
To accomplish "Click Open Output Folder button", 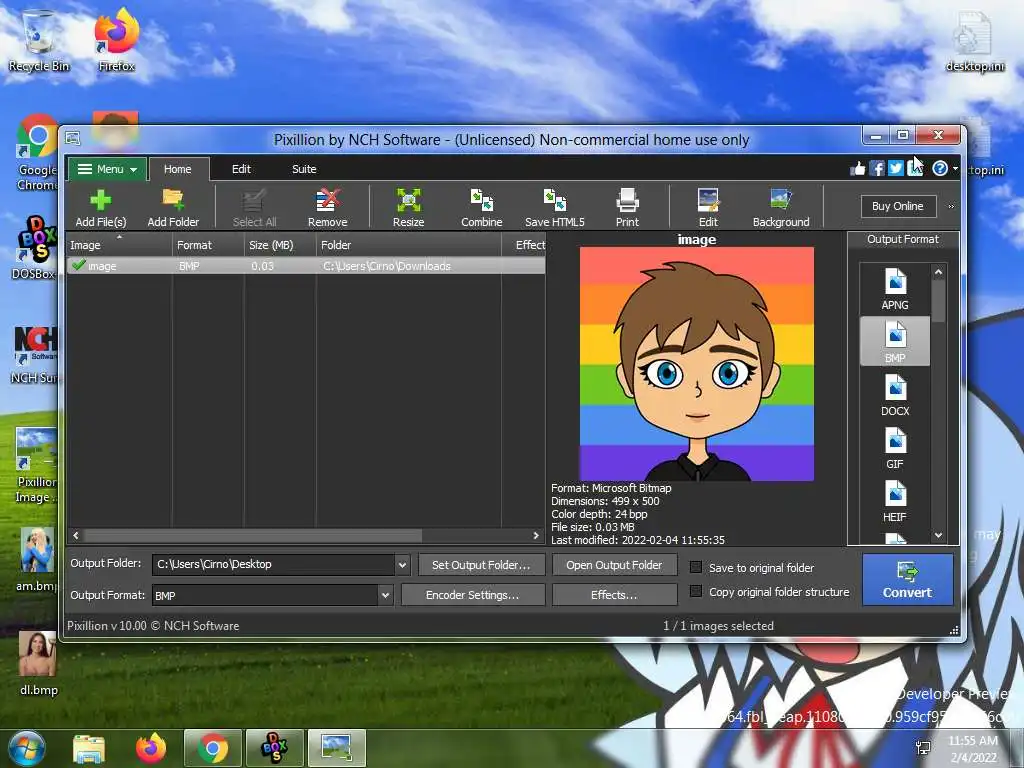I will (x=614, y=565).
